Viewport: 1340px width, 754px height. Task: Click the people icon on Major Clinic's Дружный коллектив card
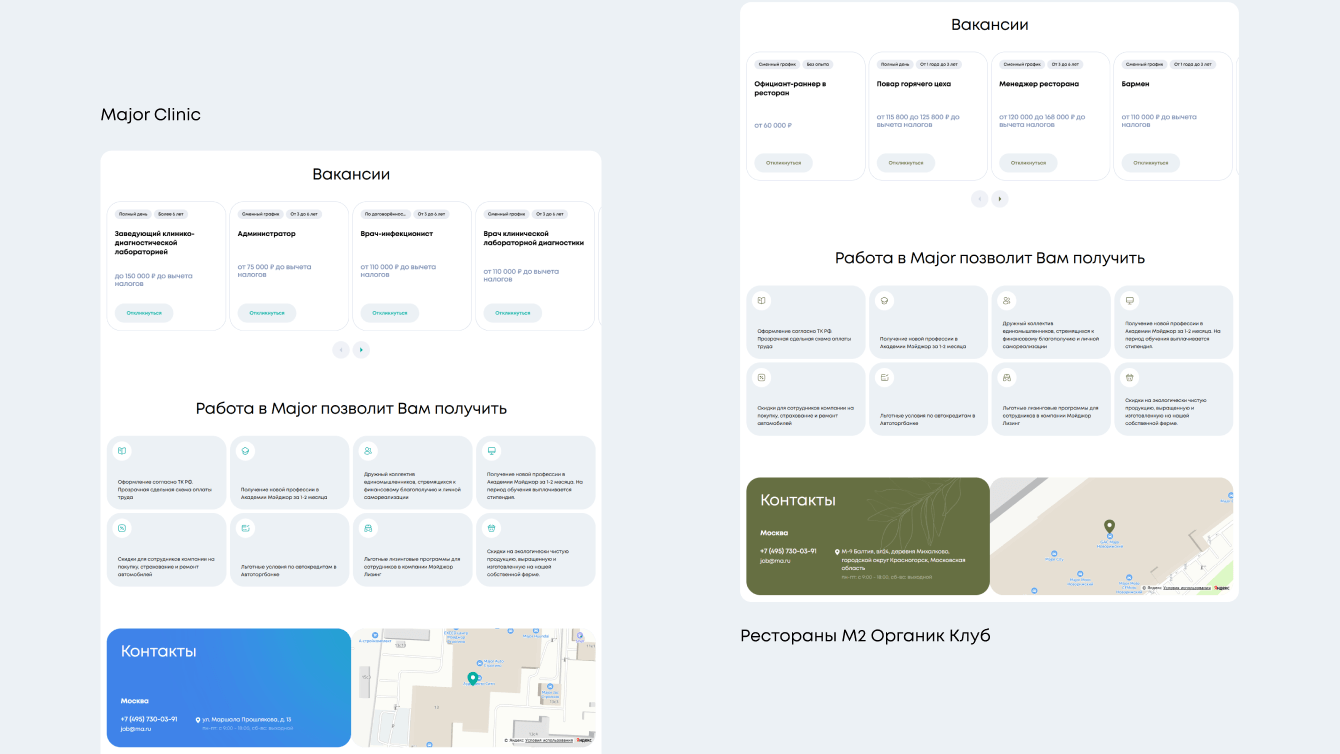[x=368, y=451]
